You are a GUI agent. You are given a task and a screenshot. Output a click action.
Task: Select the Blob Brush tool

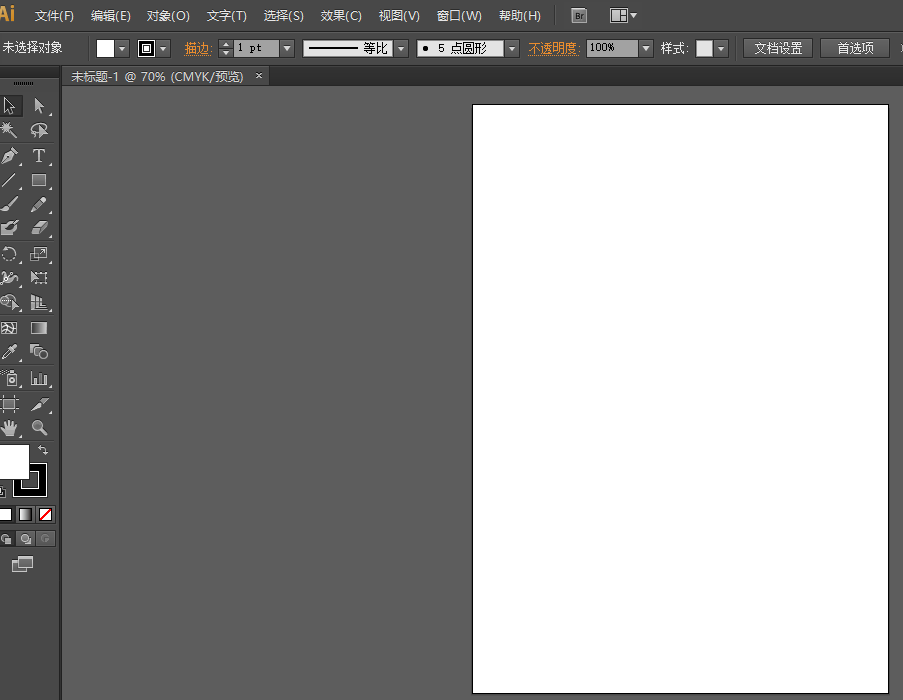[9, 228]
